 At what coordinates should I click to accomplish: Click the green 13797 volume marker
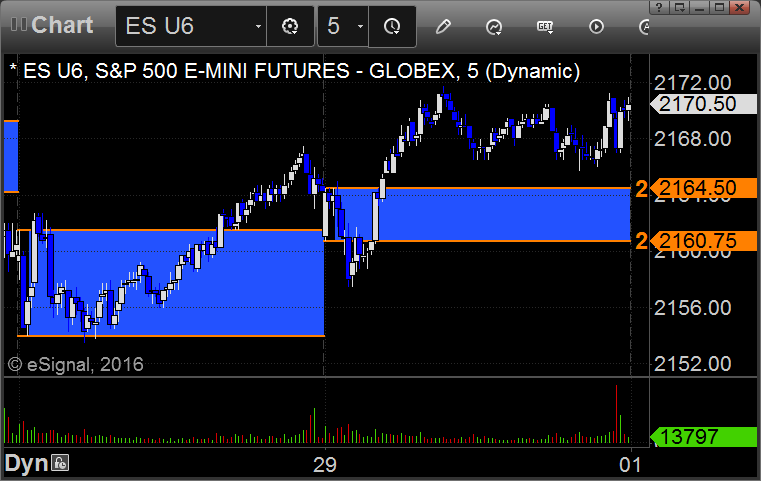click(703, 437)
